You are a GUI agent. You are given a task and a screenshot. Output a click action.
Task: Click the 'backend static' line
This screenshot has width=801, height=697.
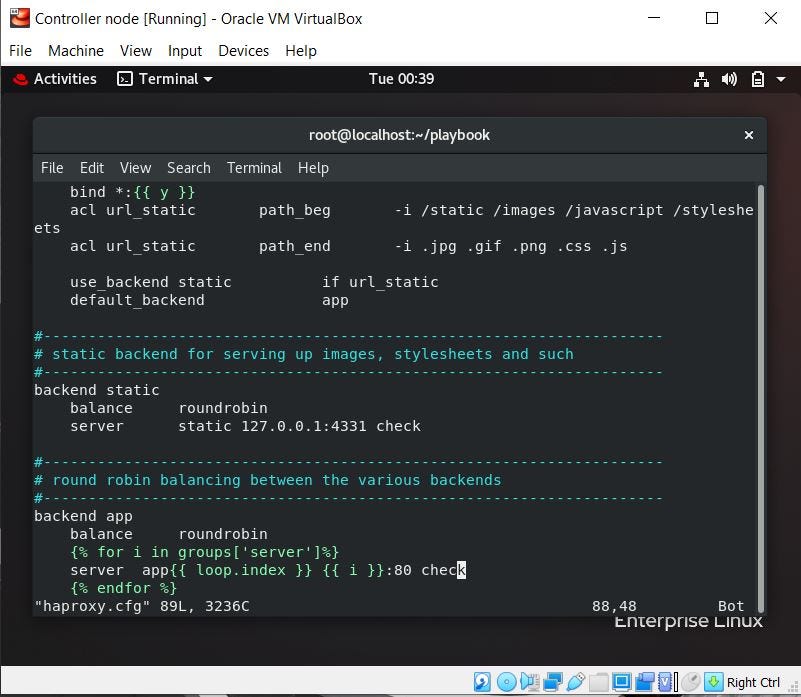(x=97, y=390)
